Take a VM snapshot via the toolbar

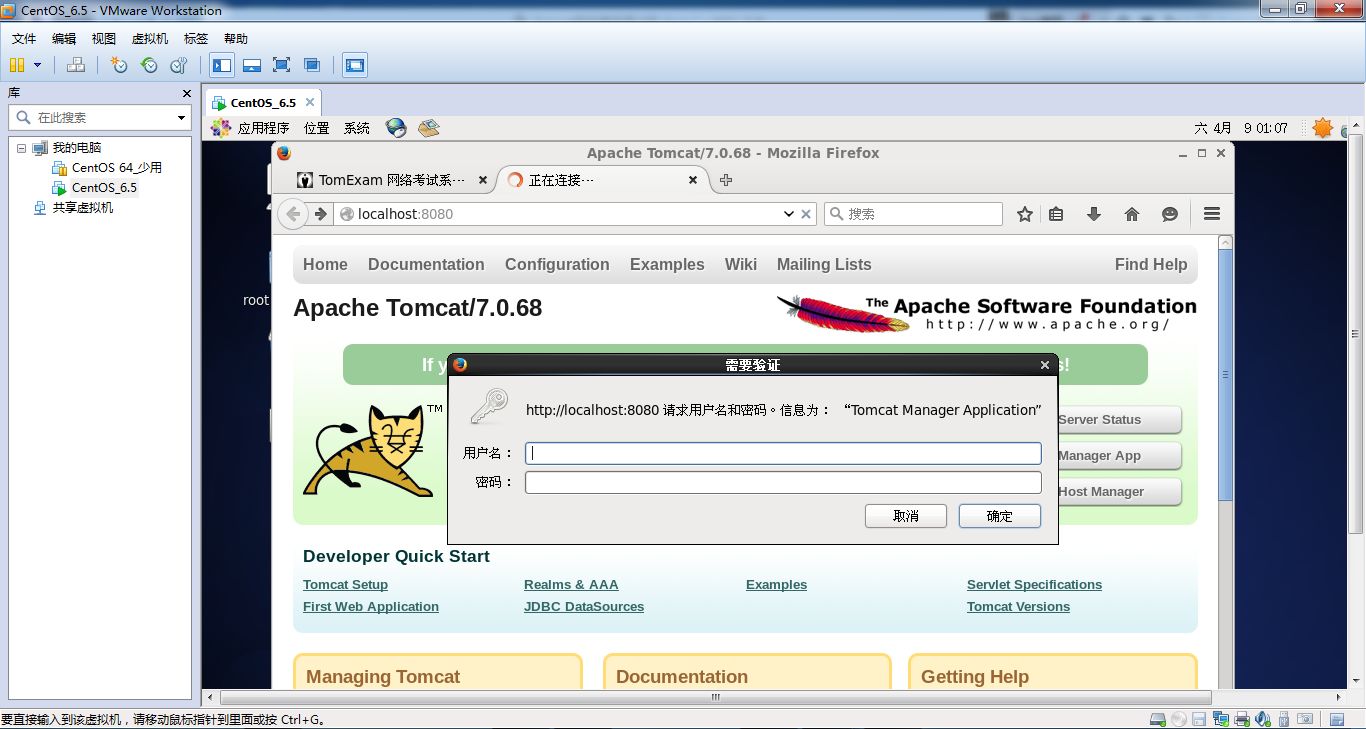(x=119, y=65)
